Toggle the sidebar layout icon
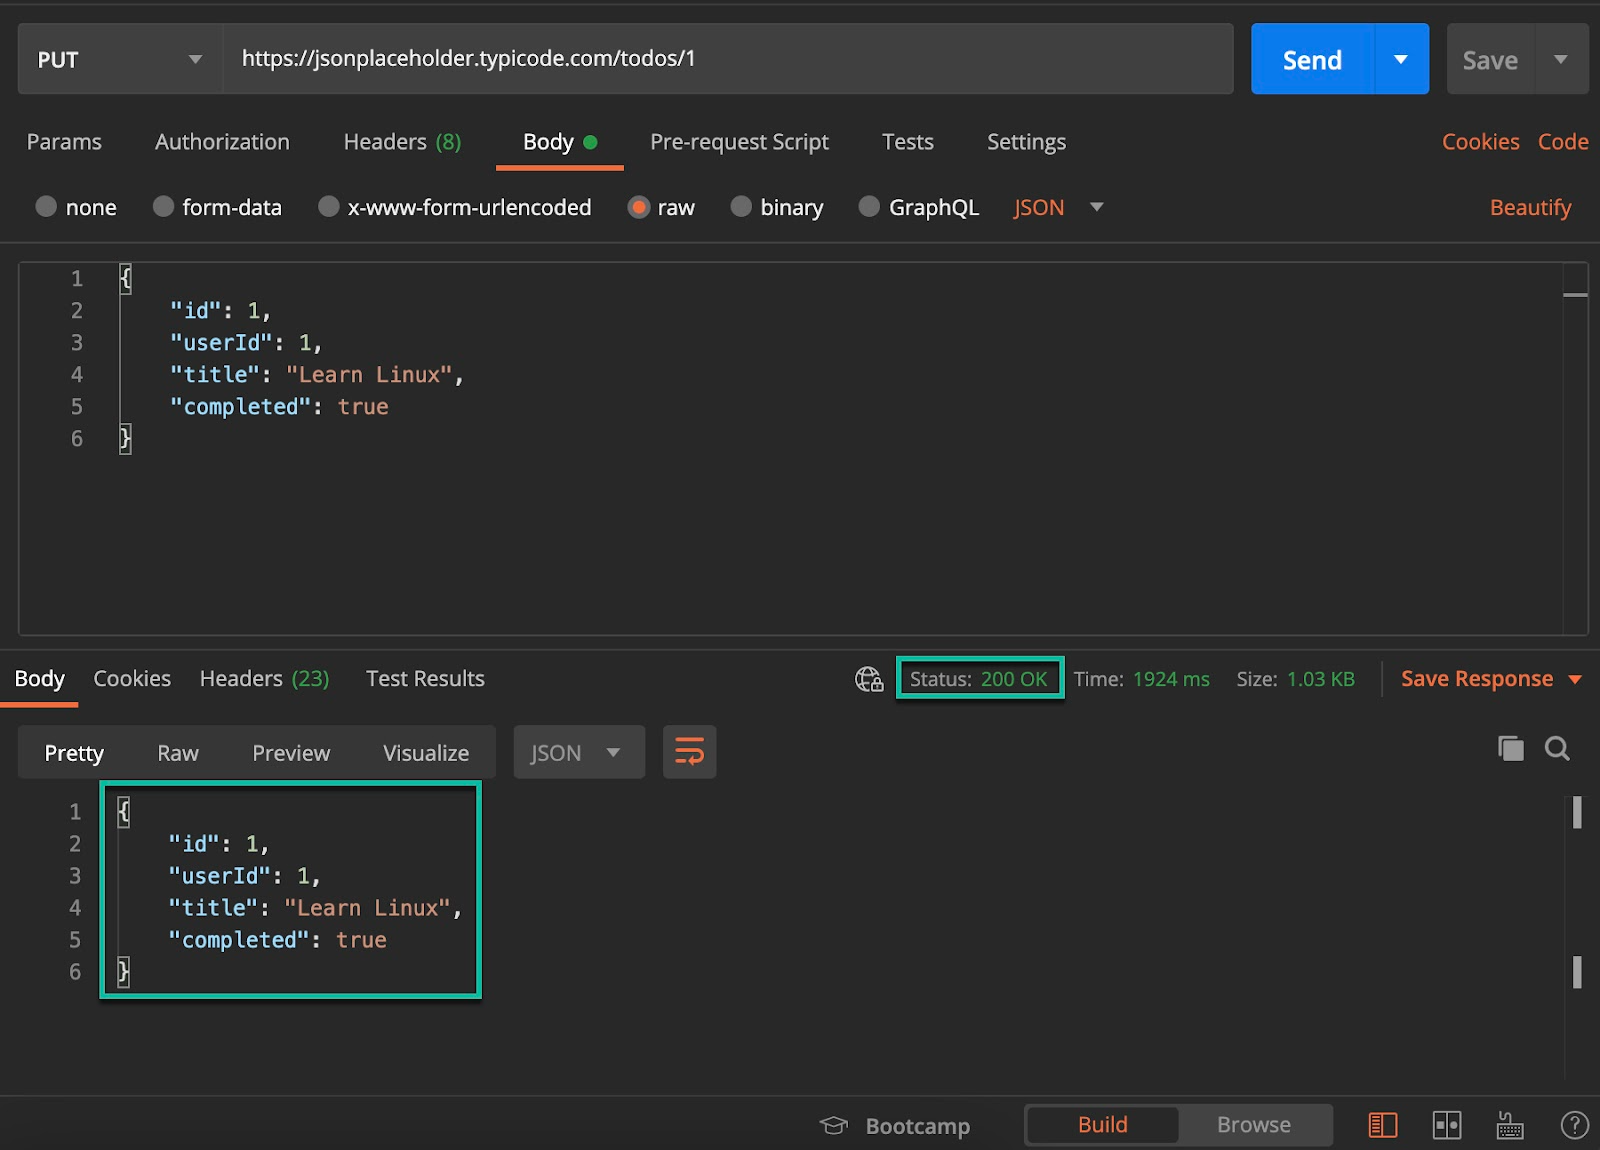 (x=1382, y=1125)
